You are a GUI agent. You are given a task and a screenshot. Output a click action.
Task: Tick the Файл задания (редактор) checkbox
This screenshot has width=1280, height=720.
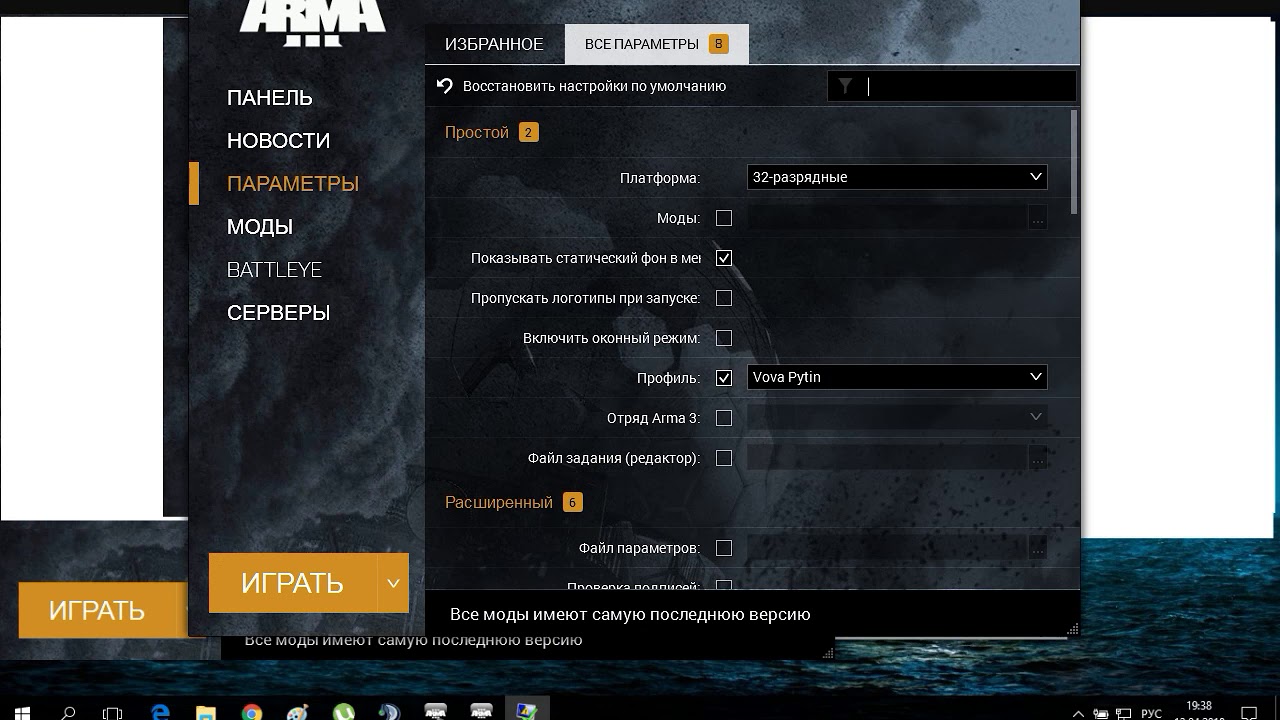coord(724,458)
